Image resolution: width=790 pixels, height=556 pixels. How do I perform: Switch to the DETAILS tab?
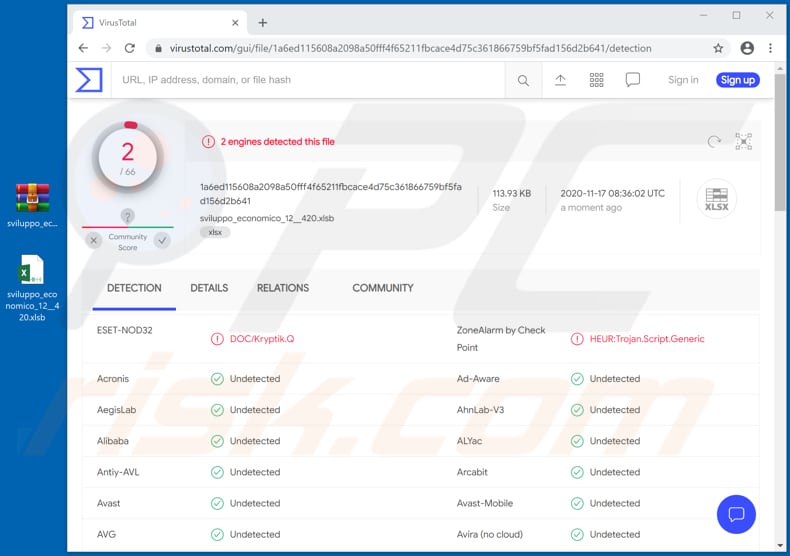(209, 288)
